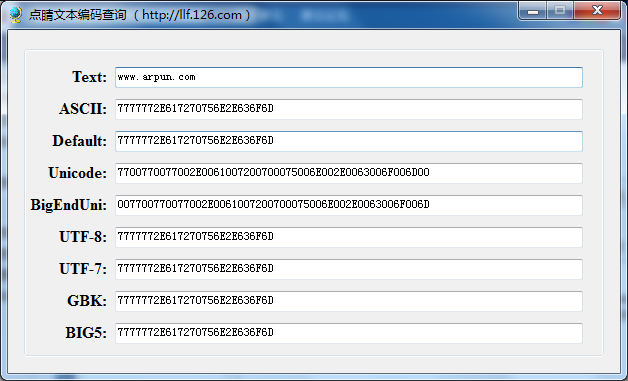The height and width of the screenshot is (381, 628).
Task: Click the "Text:" label
Action: pos(89,77)
